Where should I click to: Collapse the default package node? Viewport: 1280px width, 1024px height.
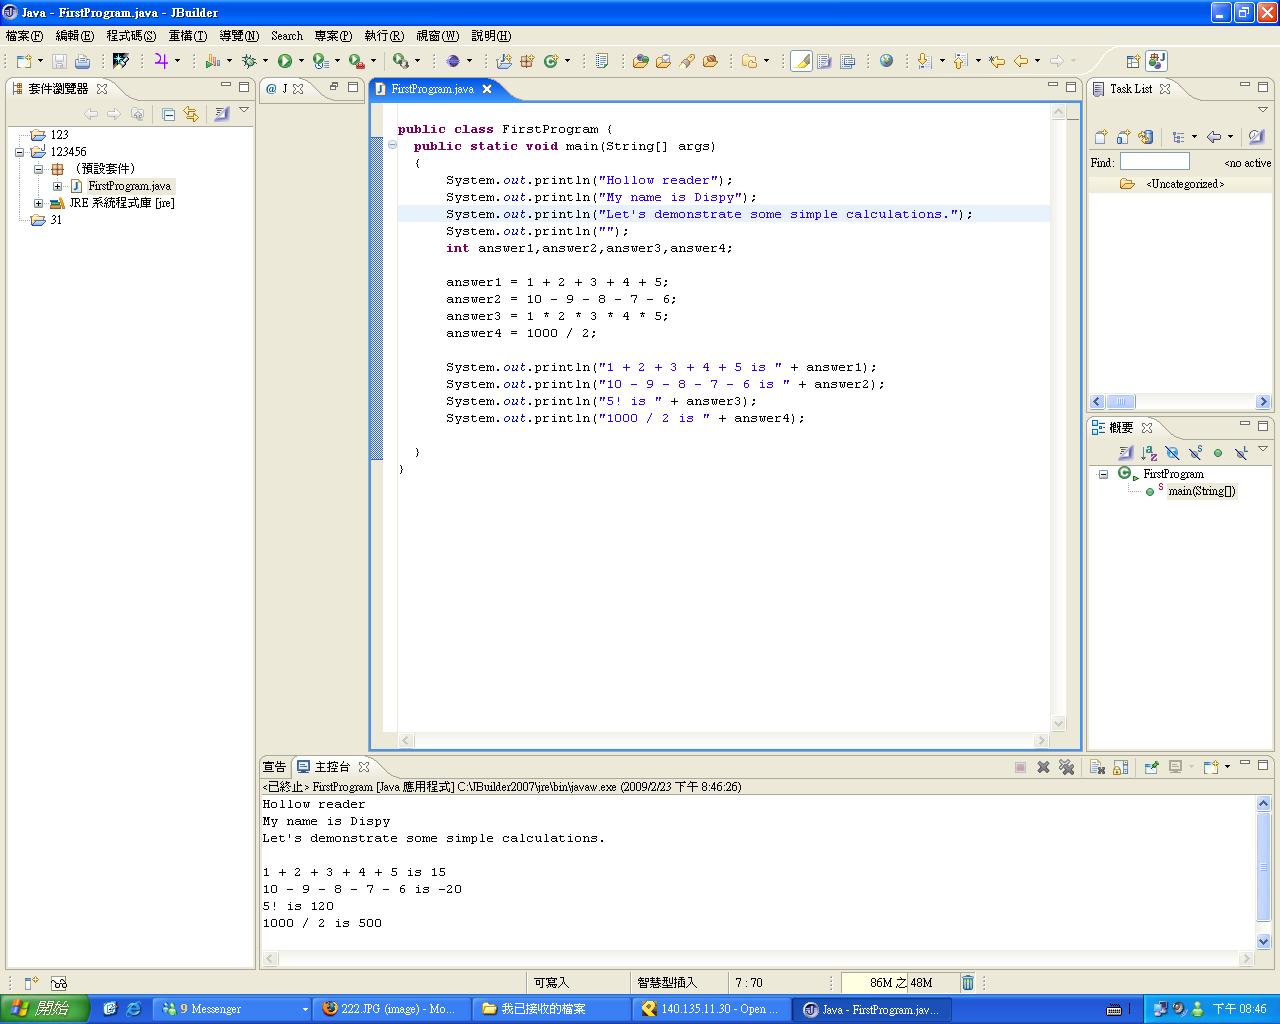(39, 169)
